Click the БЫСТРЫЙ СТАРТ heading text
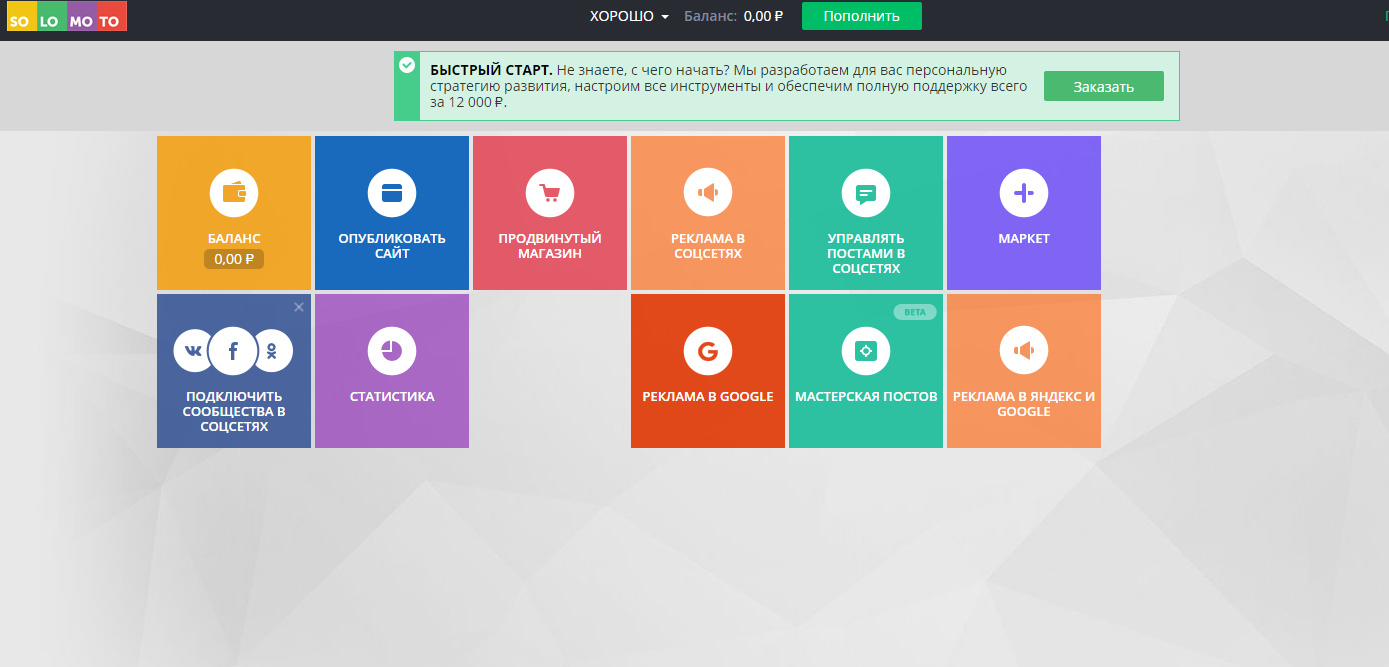 [x=491, y=70]
